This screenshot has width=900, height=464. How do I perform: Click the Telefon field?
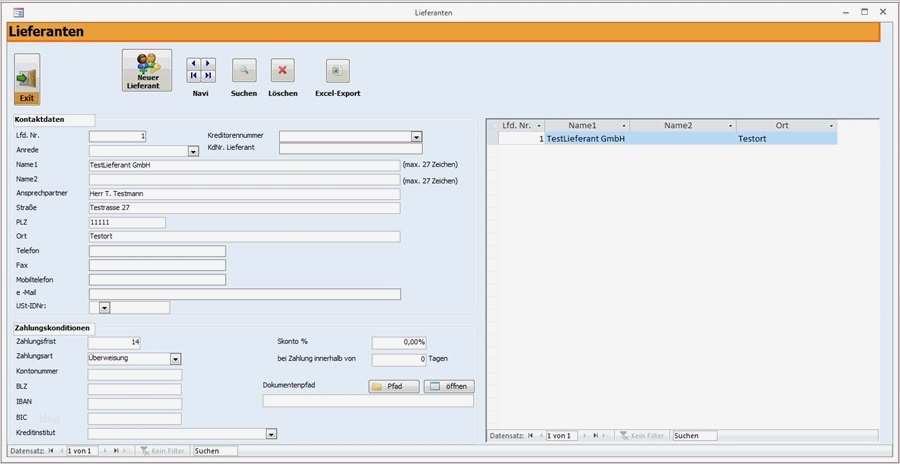pos(157,251)
